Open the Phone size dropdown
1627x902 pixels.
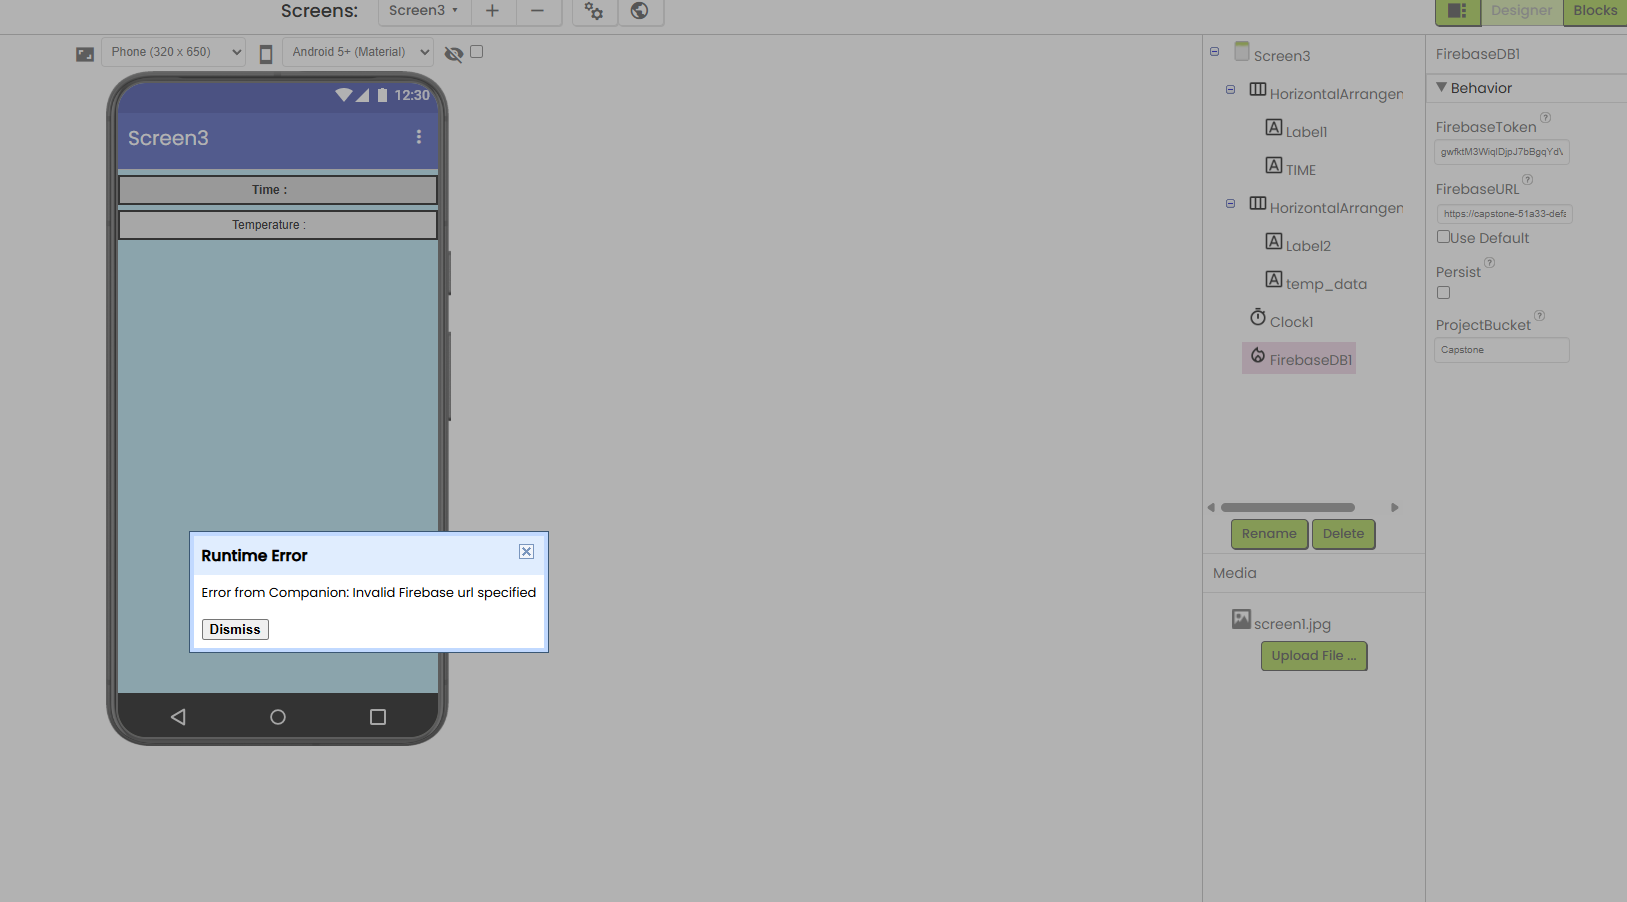click(173, 52)
